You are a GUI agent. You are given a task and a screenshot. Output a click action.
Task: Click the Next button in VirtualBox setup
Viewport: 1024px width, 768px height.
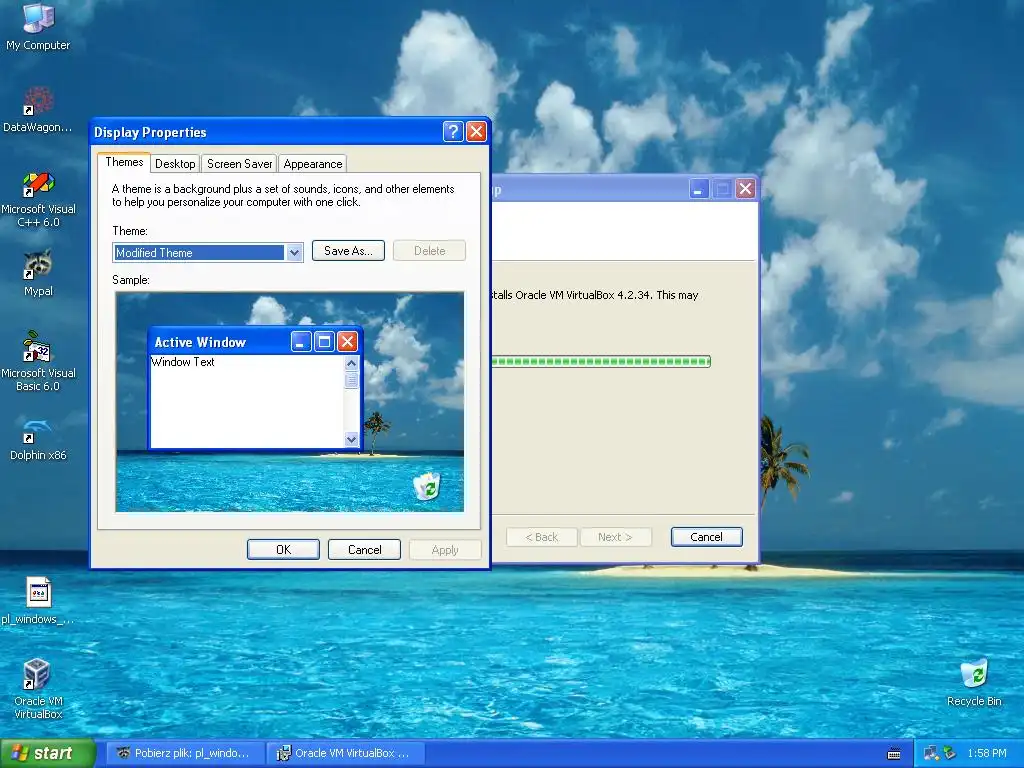pyautogui.click(x=616, y=537)
